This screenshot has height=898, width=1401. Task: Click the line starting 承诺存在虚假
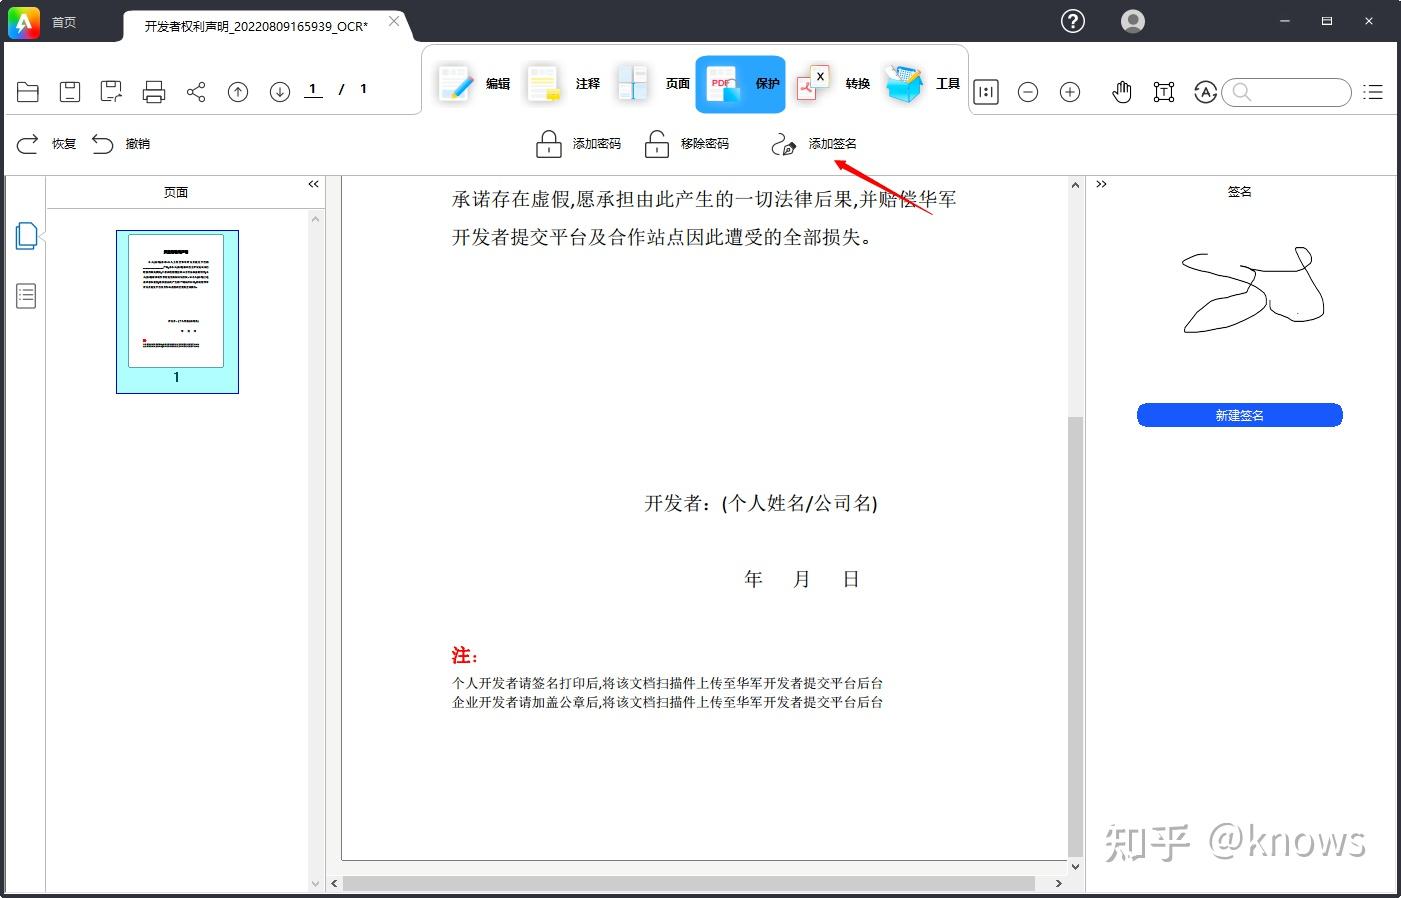point(704,199)
